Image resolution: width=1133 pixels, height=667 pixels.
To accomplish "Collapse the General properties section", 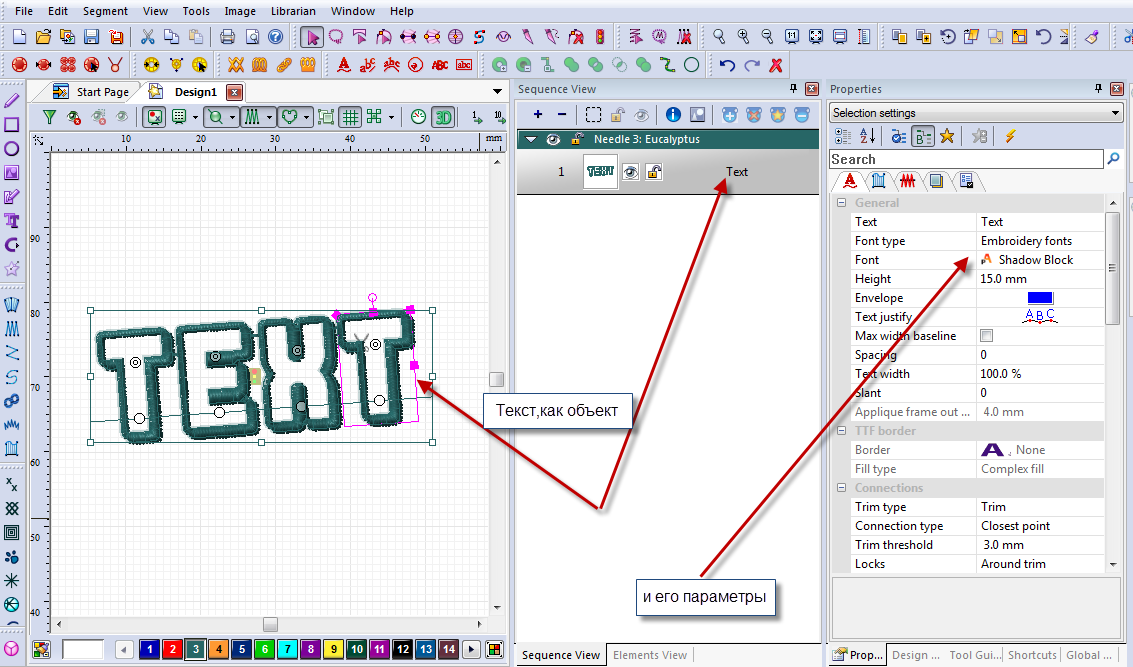I will pos(841,203).
